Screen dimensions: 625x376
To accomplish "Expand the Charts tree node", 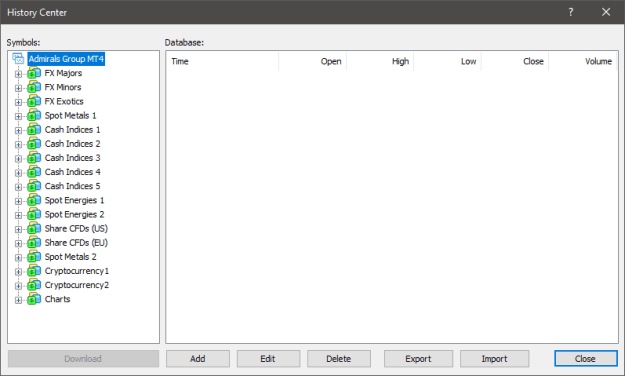I will pyautogui.click(x=18, y=300).
